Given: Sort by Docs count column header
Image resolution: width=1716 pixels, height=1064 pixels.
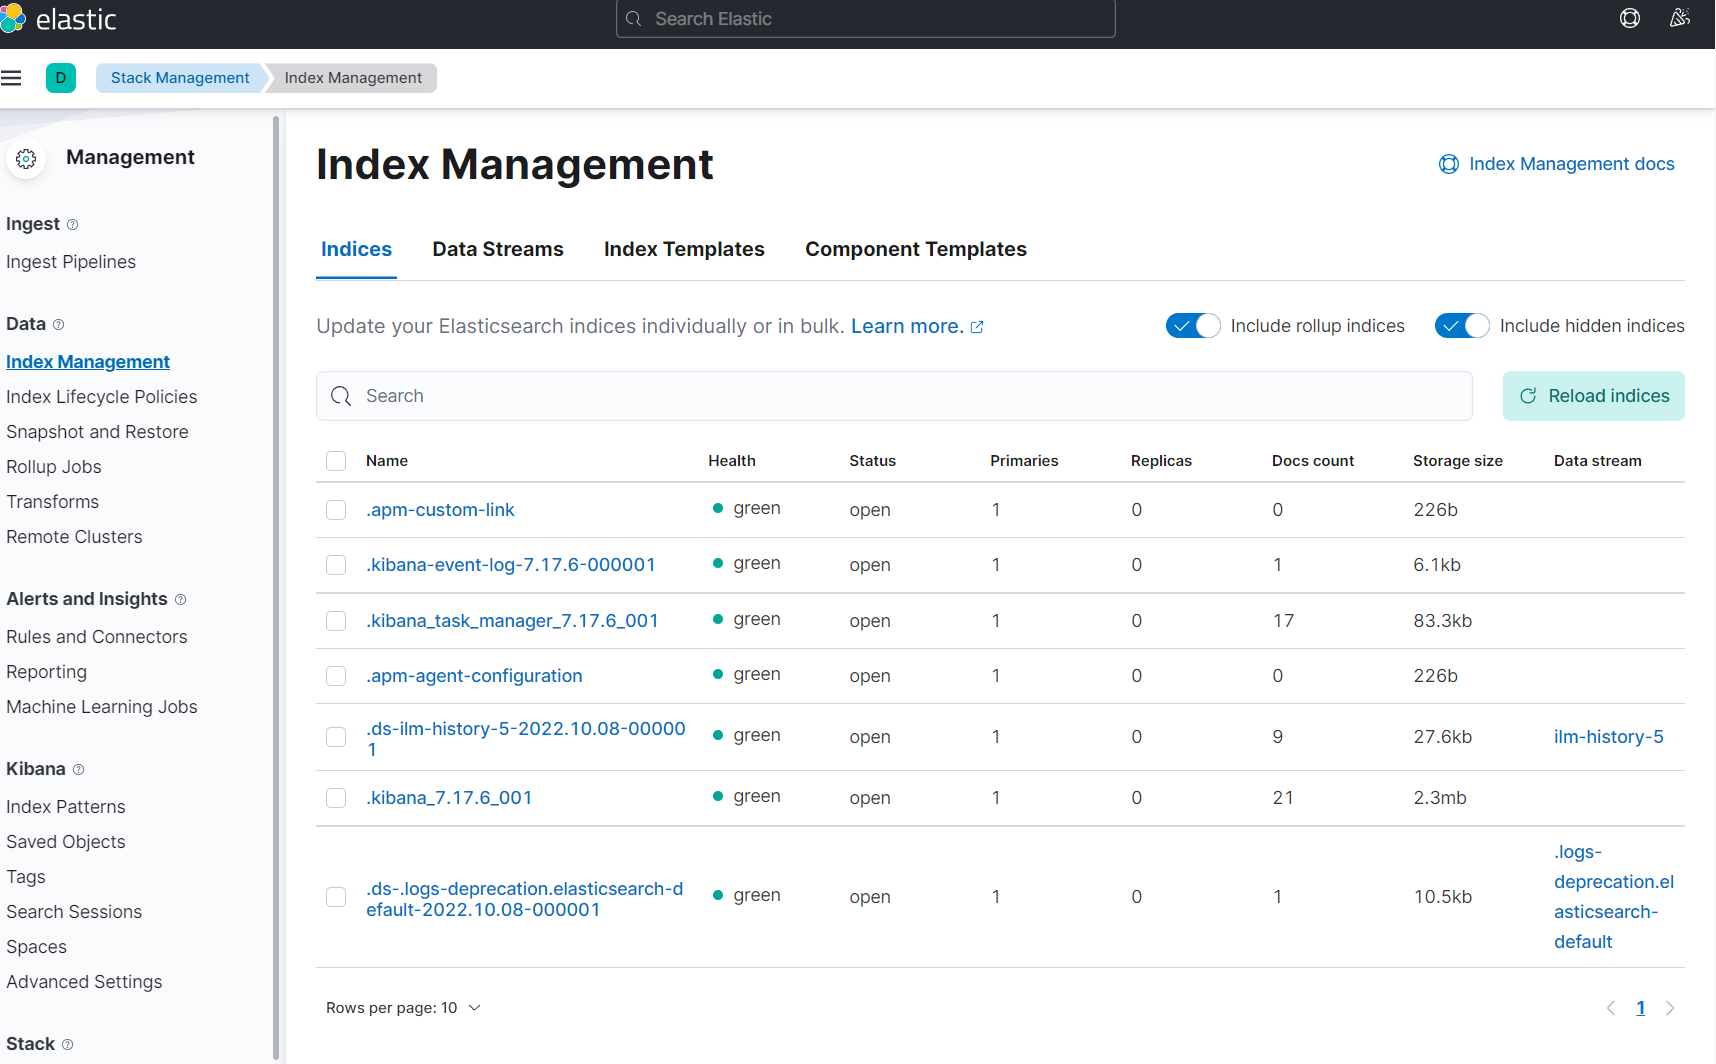Looking at the screenshot, I should 1313,461.
